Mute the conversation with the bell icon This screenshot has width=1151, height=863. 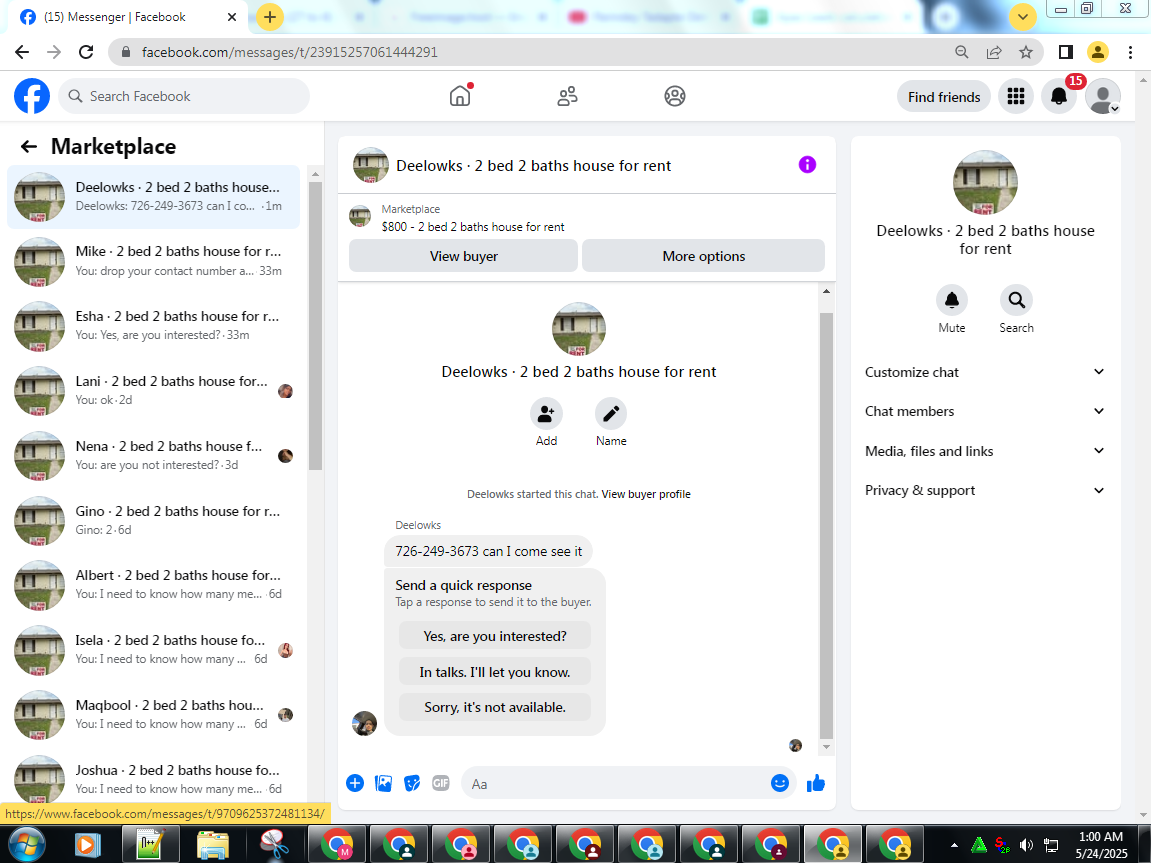click(951, 300)
